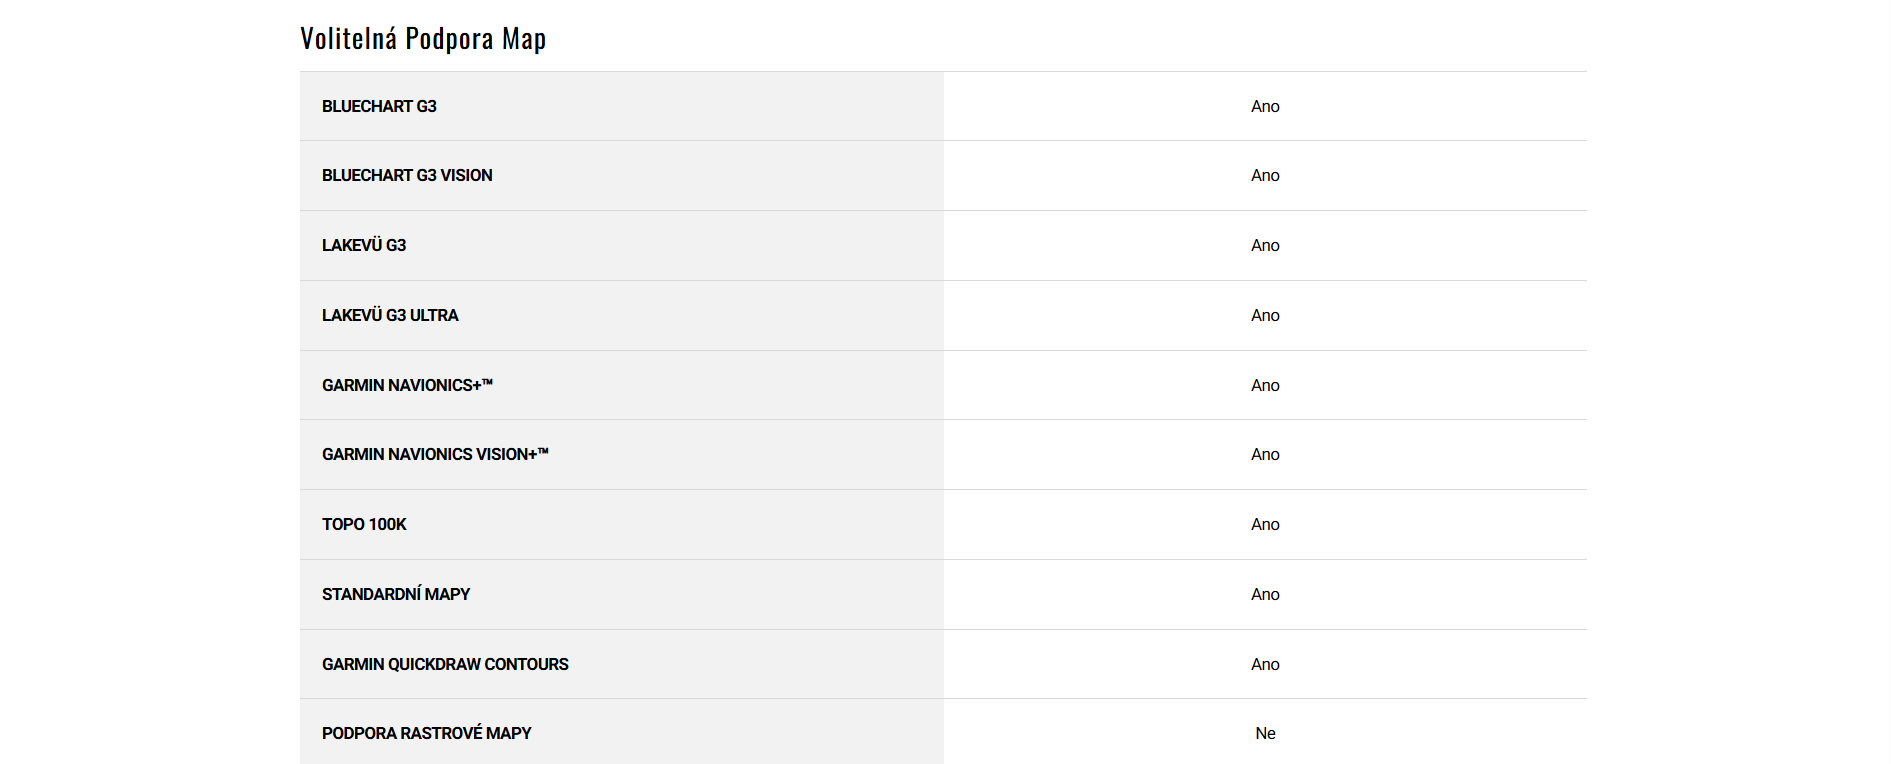The width and height of the screenshot is (1891, 764).
Task: Click "Ano" in the BLUECHART G3 row
Action: coord(1265,106)
